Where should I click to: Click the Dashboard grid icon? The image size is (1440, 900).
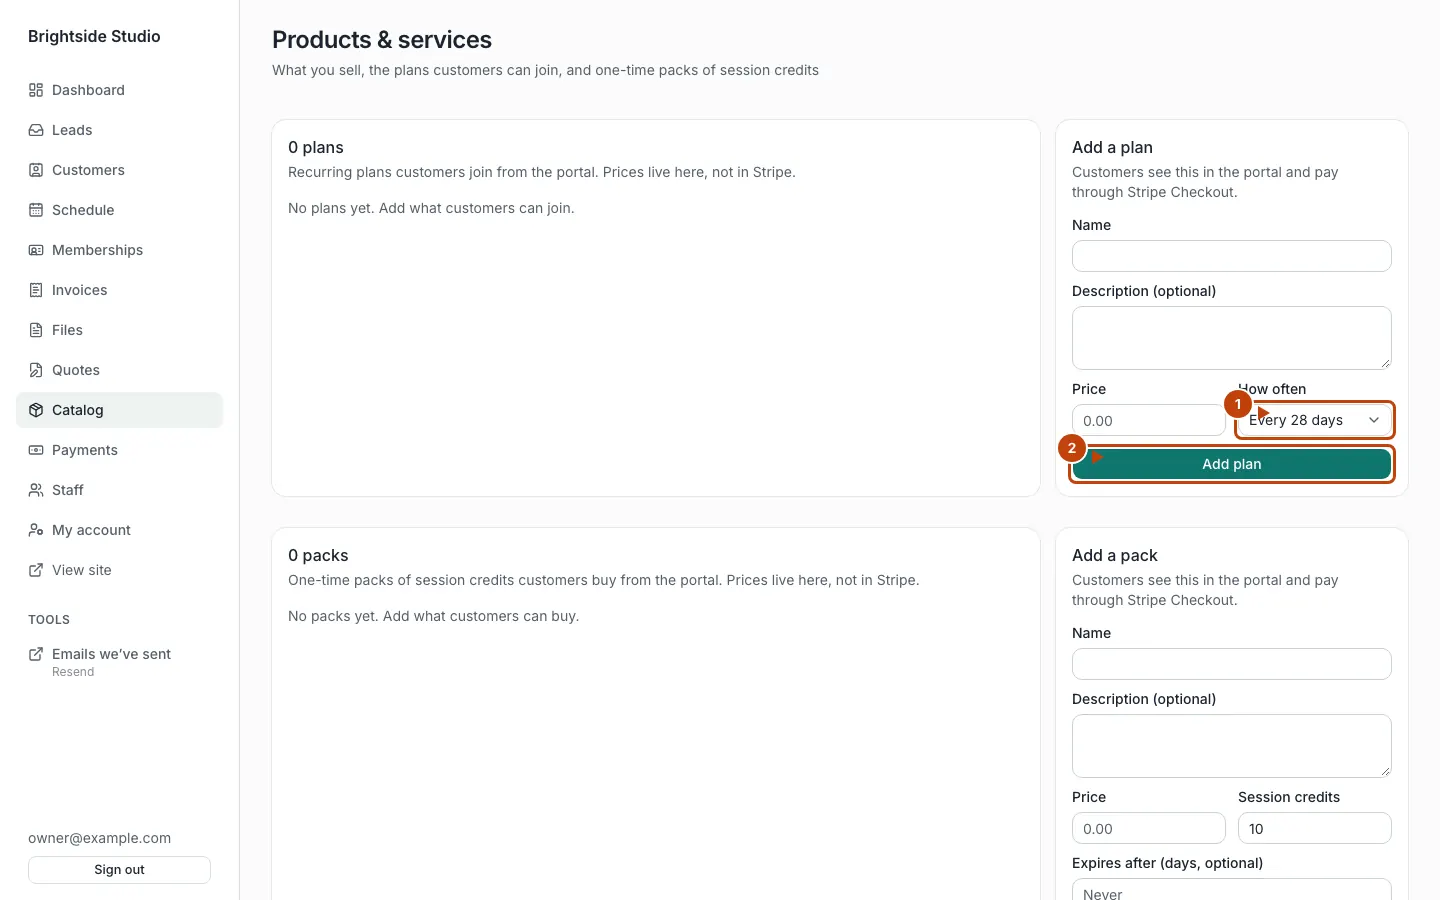pos(36,90)
